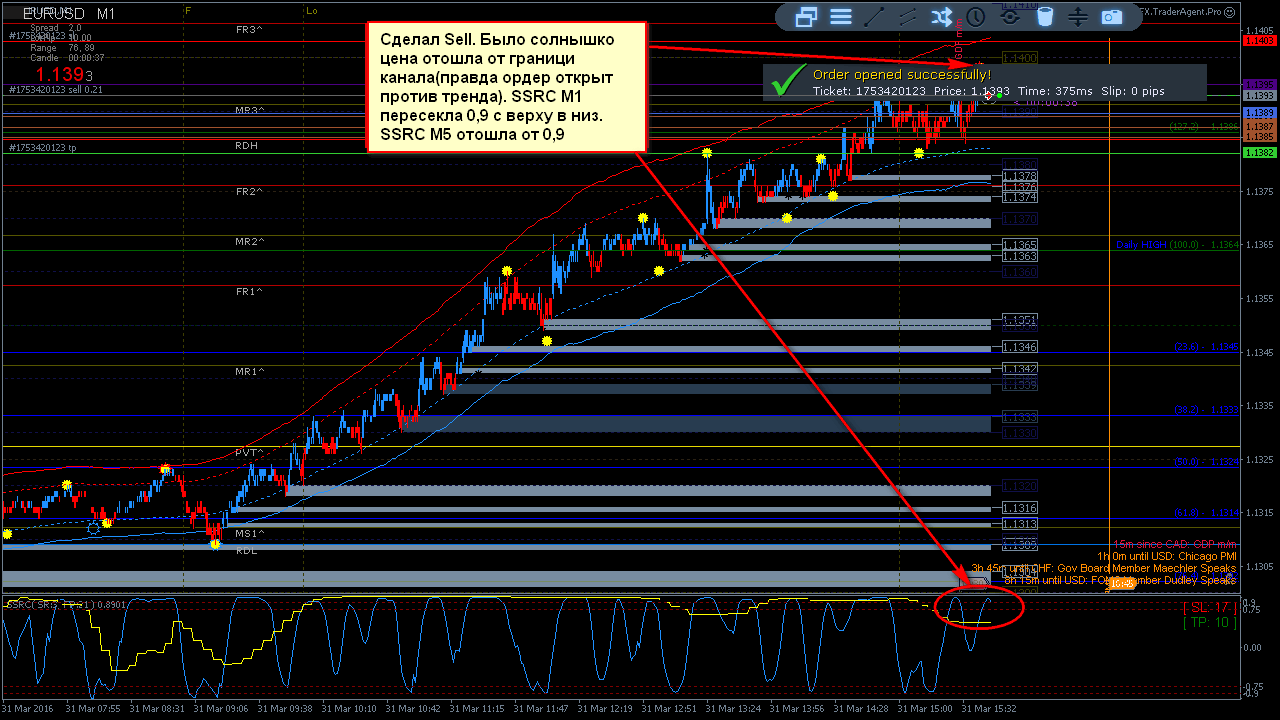This screenshot has height=720, width=1280.
Task: Click the blue 1.1389 price axis tag
Action: click(x=1259, y=113)
